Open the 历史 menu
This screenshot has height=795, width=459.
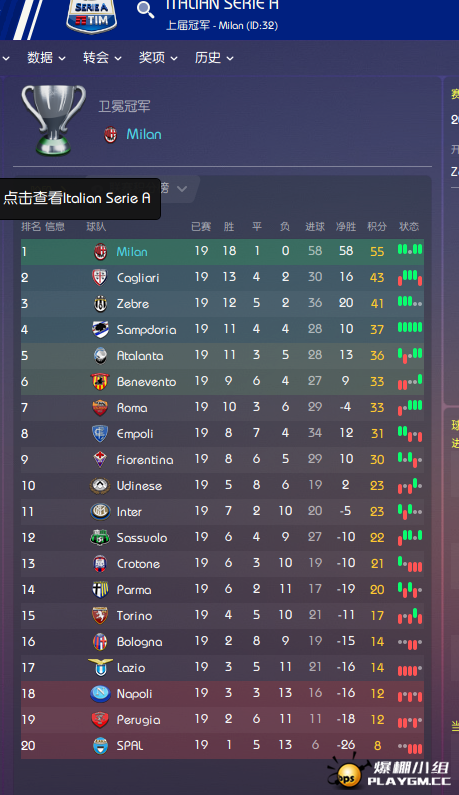[x=214, y=58]
